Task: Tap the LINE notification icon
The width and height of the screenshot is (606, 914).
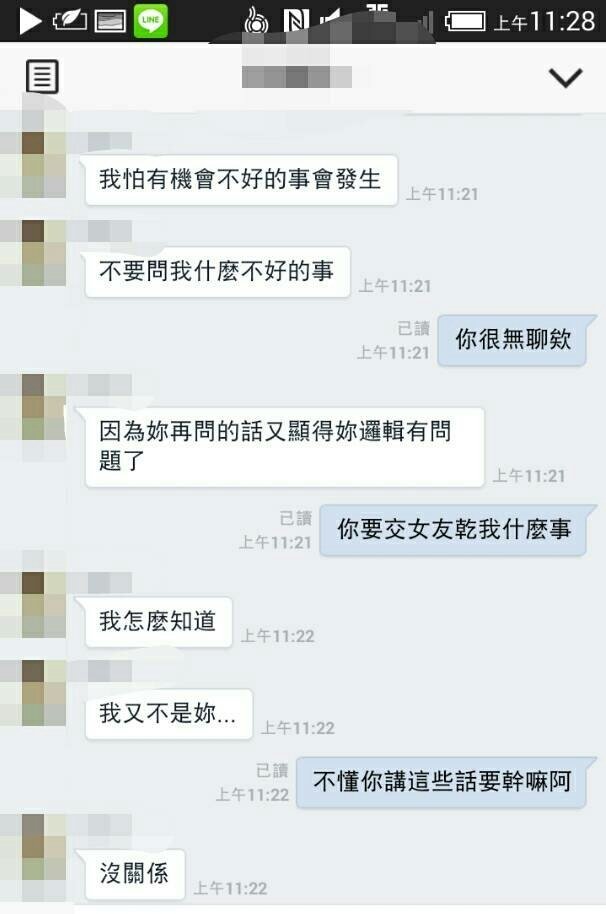Action: click(151, 21)
